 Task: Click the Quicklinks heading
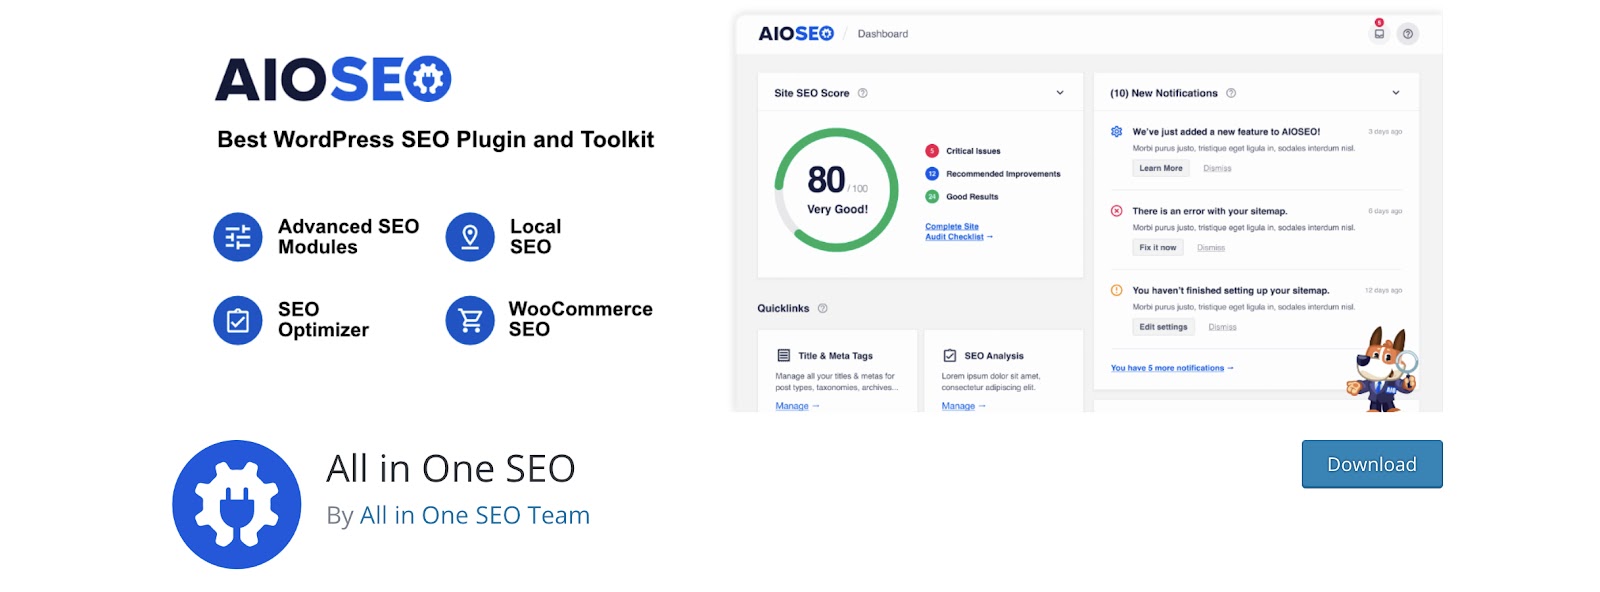tap(783, 308)
